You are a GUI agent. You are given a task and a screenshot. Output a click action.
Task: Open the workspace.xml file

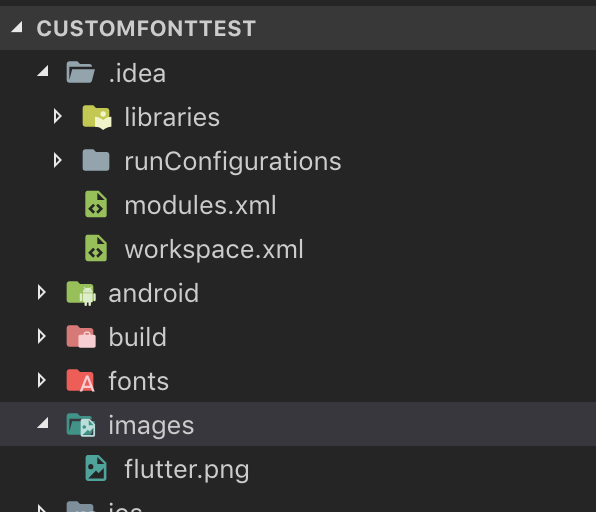214,250
